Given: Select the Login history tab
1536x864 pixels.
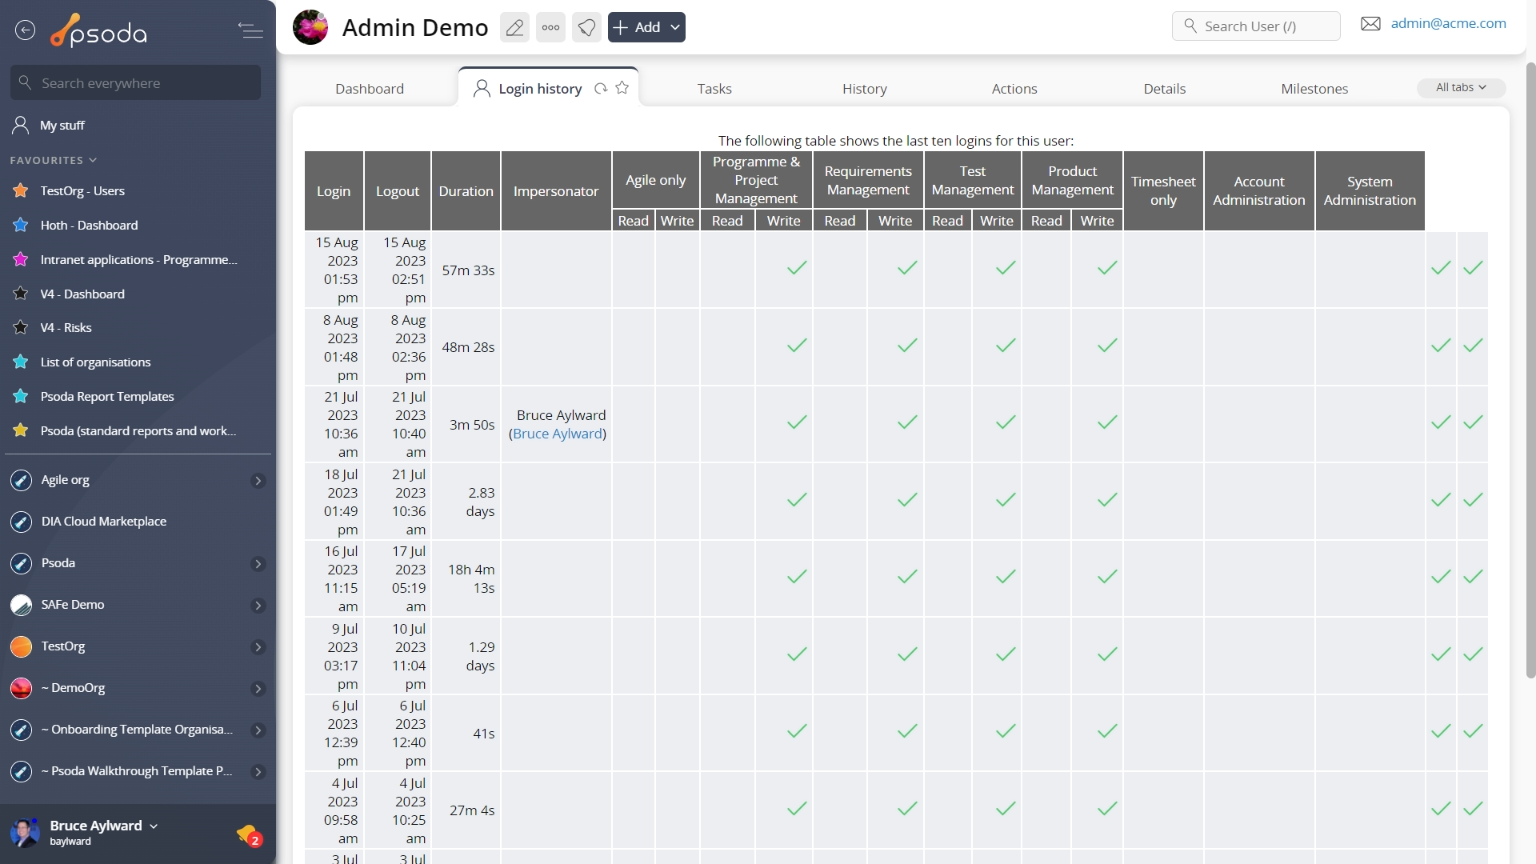Looking at the screenshot, I should (x=540, y=89).
